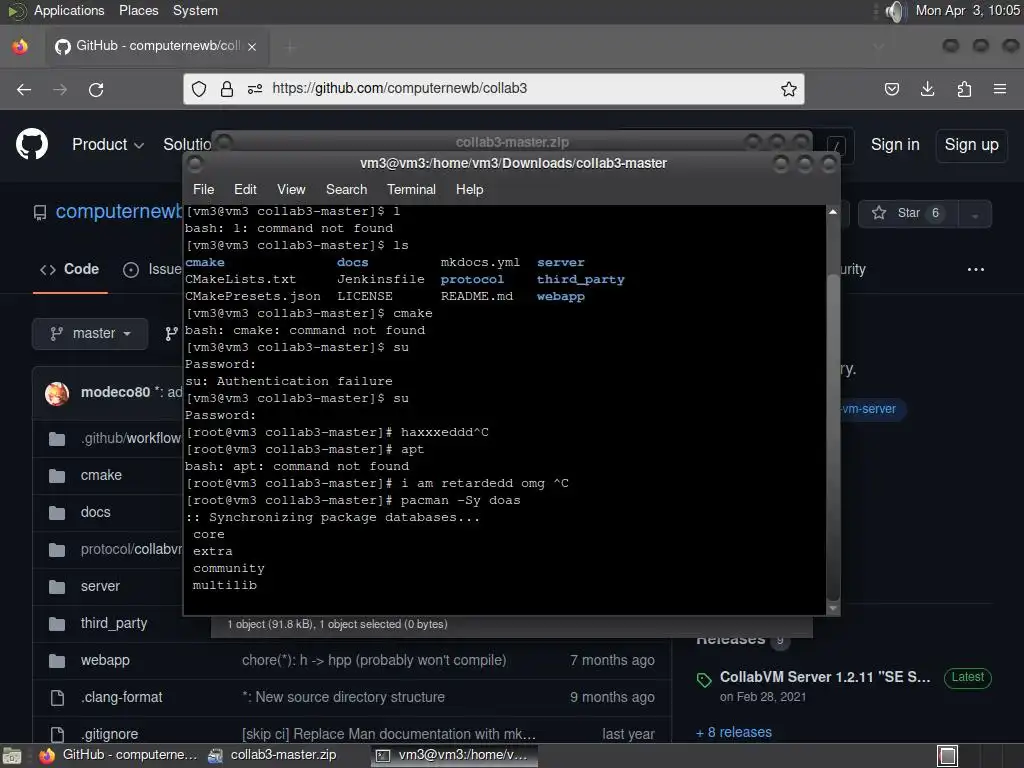Click the .clang-format file icon
The image size is (1024, 768).
57,698
